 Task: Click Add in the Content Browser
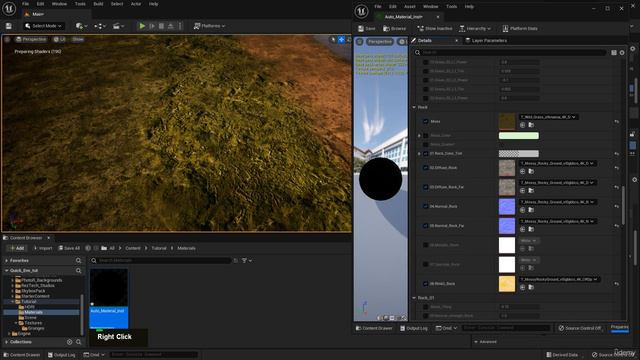[x=17, y=248]
